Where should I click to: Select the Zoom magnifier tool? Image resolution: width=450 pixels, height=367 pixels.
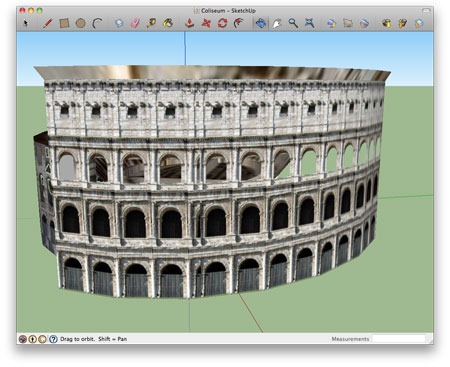293,23
